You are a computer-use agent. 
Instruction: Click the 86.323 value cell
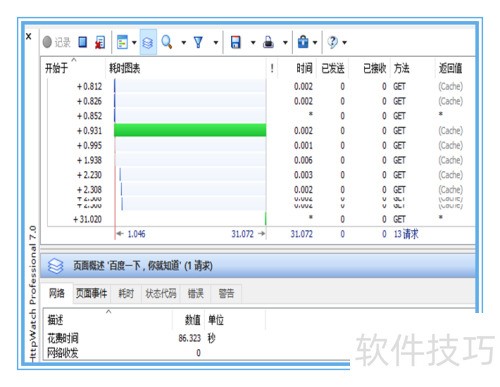tap(190, 338)
